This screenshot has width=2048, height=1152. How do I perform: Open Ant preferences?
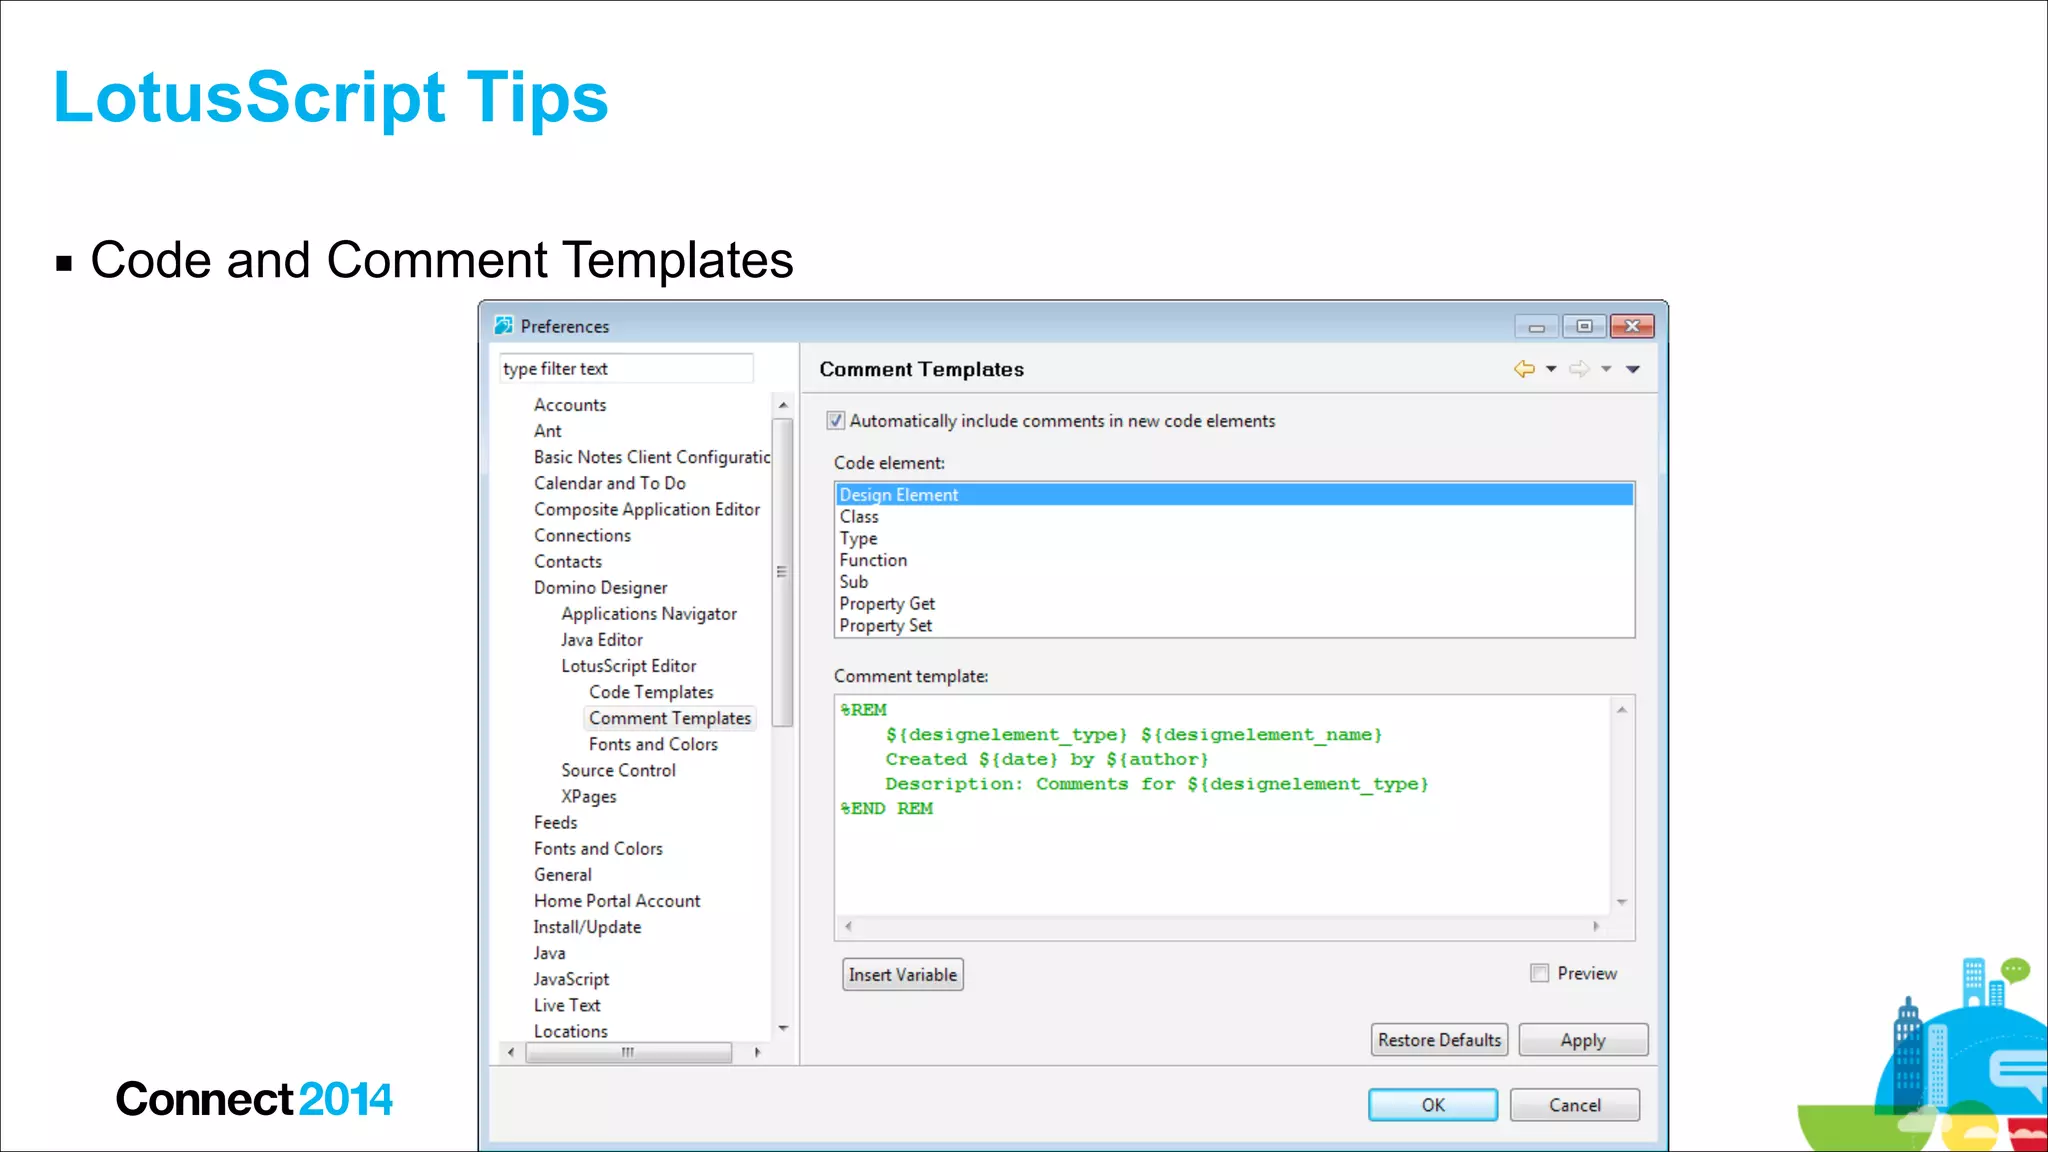coord(548,431)
